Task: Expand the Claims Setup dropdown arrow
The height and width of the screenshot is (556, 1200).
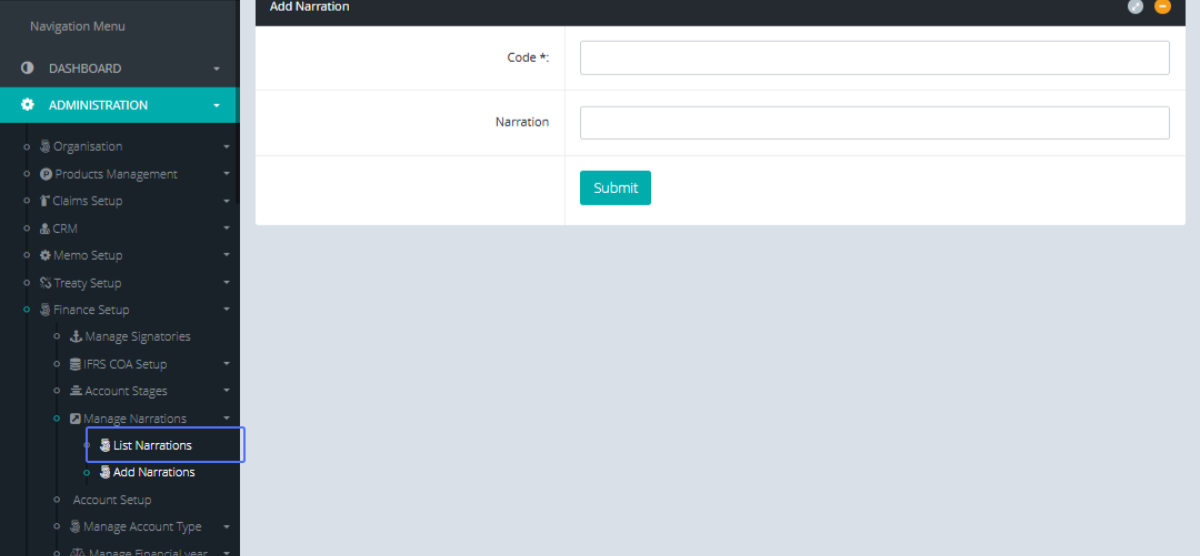Action: click(226, 201)
